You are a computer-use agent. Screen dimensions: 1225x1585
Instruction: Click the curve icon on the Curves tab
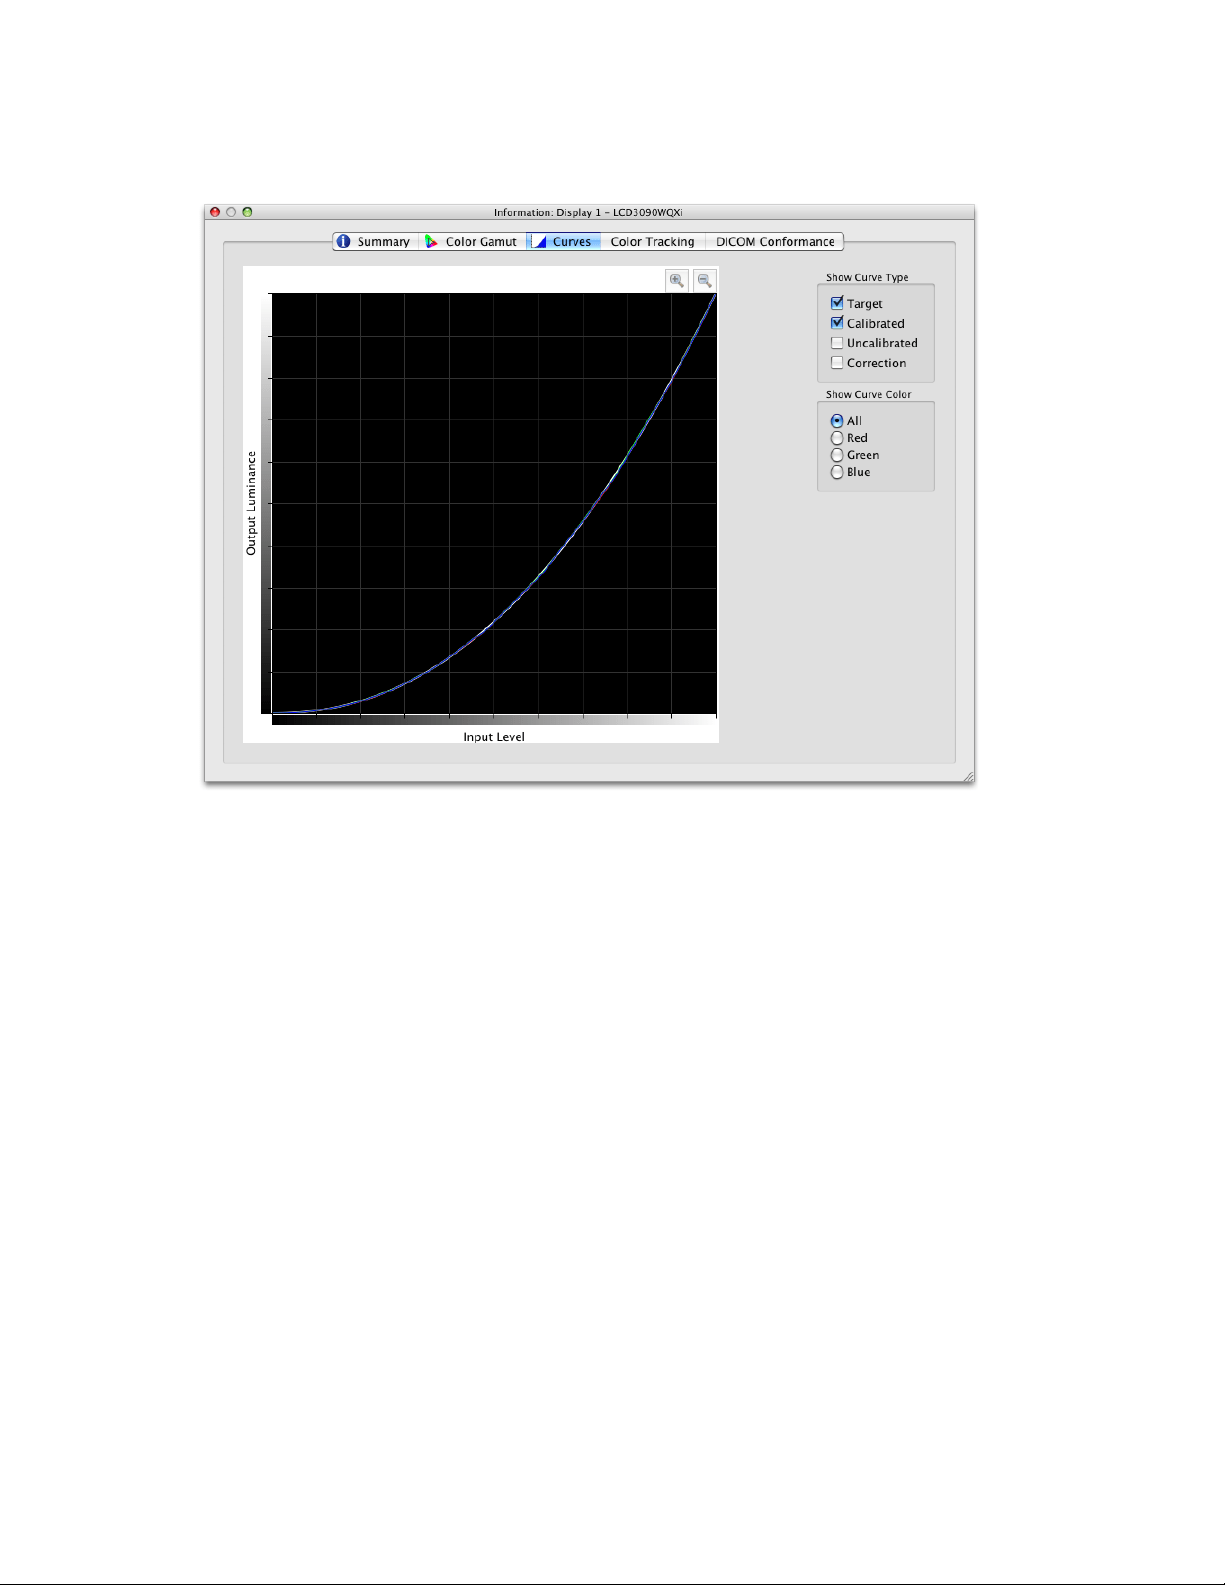point(539,242)
